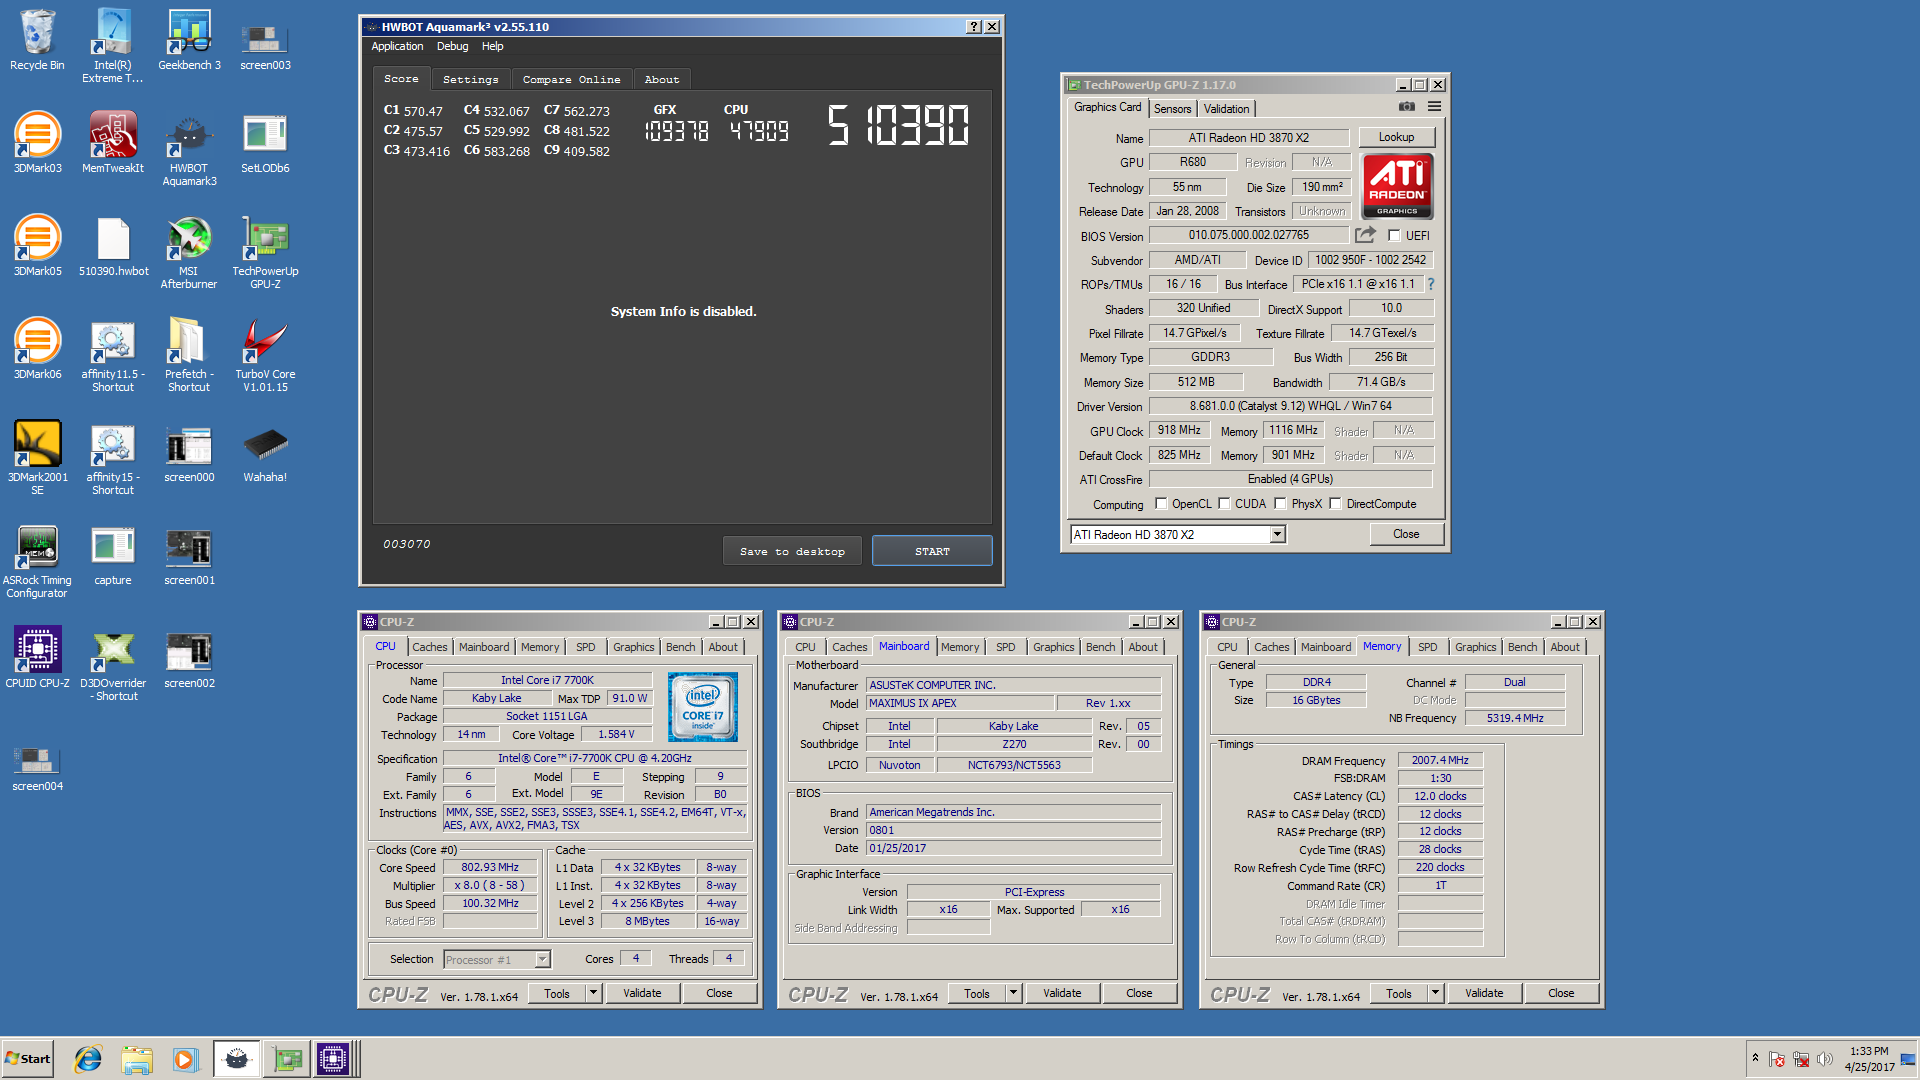Switch to Compare Online tab

(x=571, y=80)
